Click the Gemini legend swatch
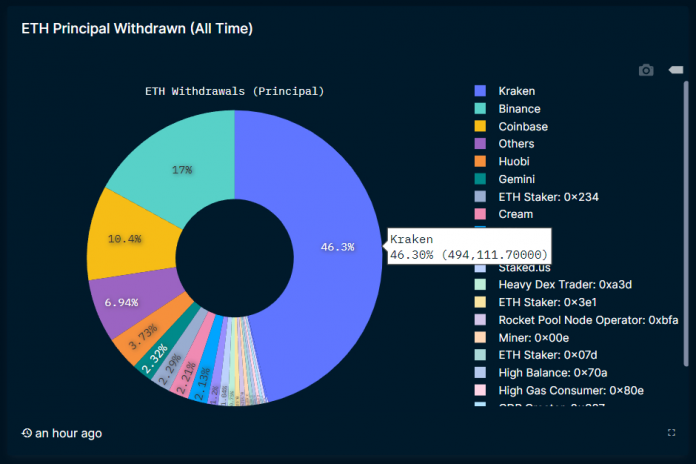Viewport: 696px width, 464px height. 480,179
